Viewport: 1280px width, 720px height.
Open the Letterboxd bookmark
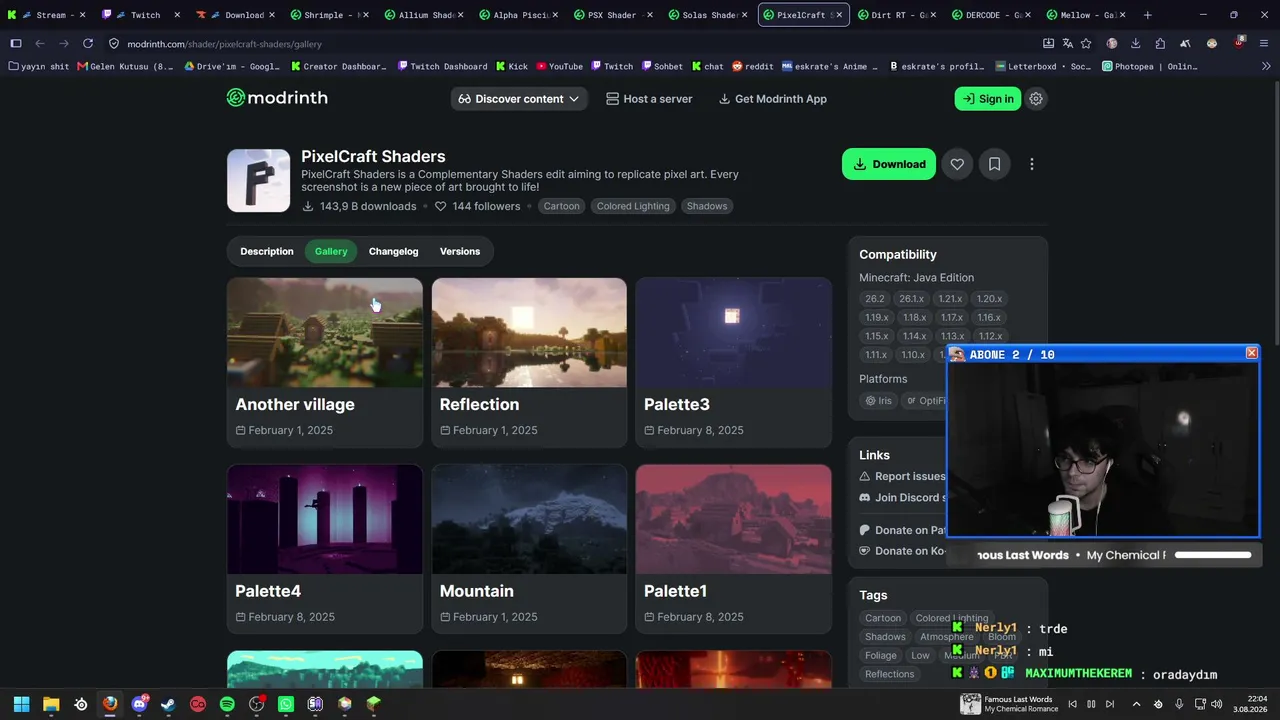pos(1044,66)
